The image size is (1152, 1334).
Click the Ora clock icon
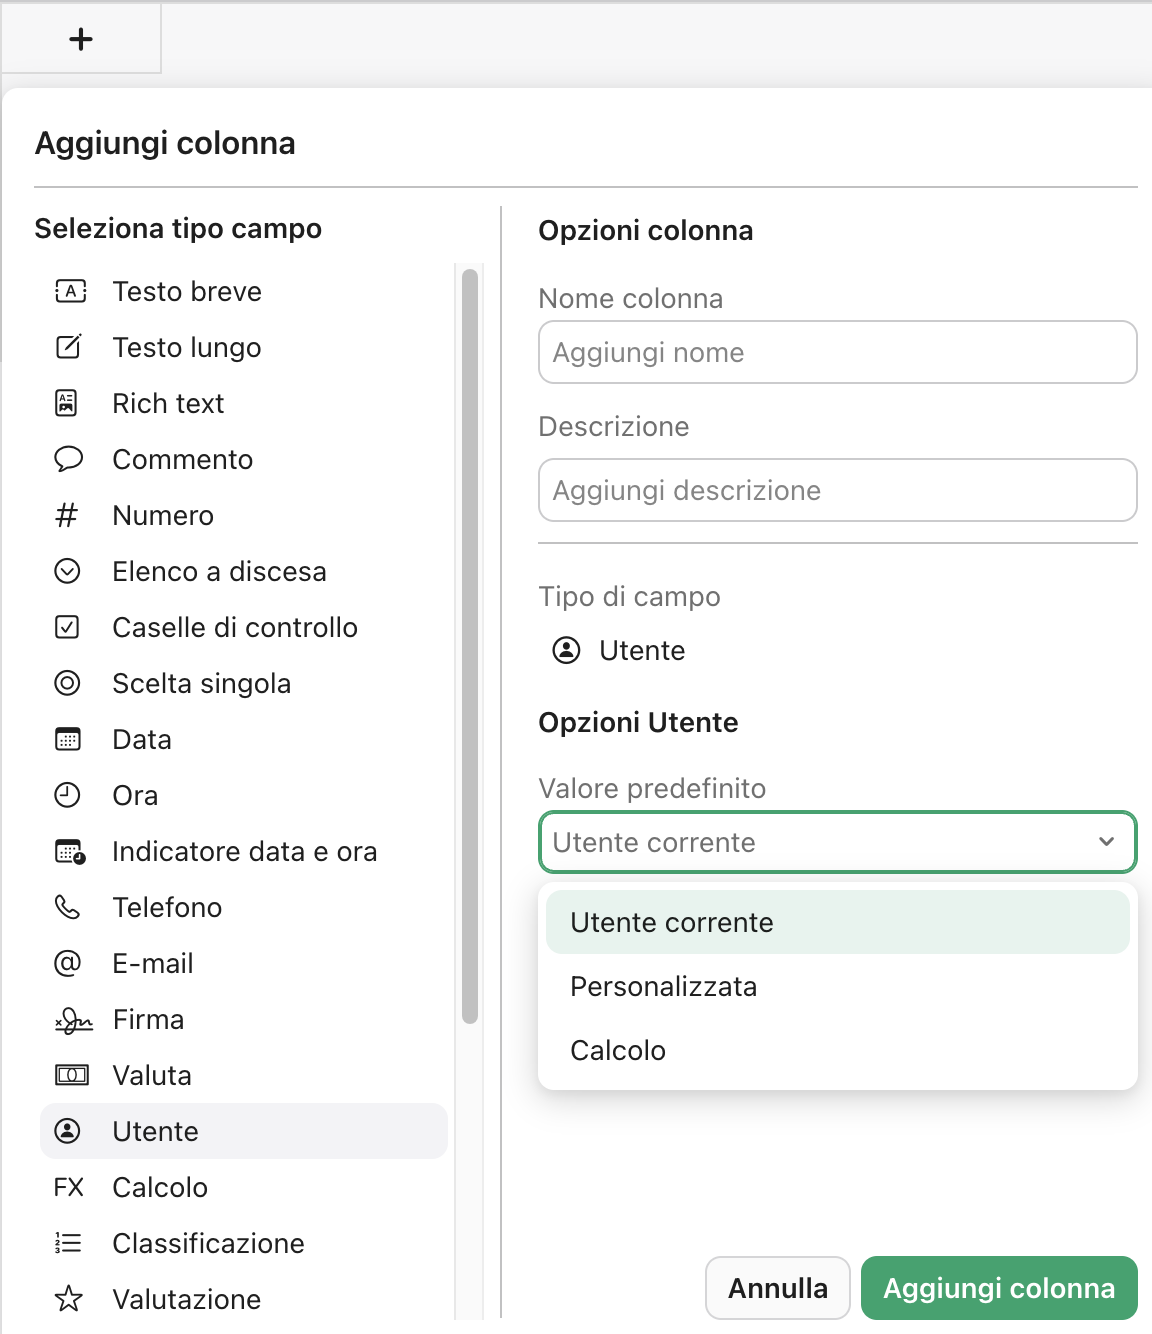[x=68, y=795]
